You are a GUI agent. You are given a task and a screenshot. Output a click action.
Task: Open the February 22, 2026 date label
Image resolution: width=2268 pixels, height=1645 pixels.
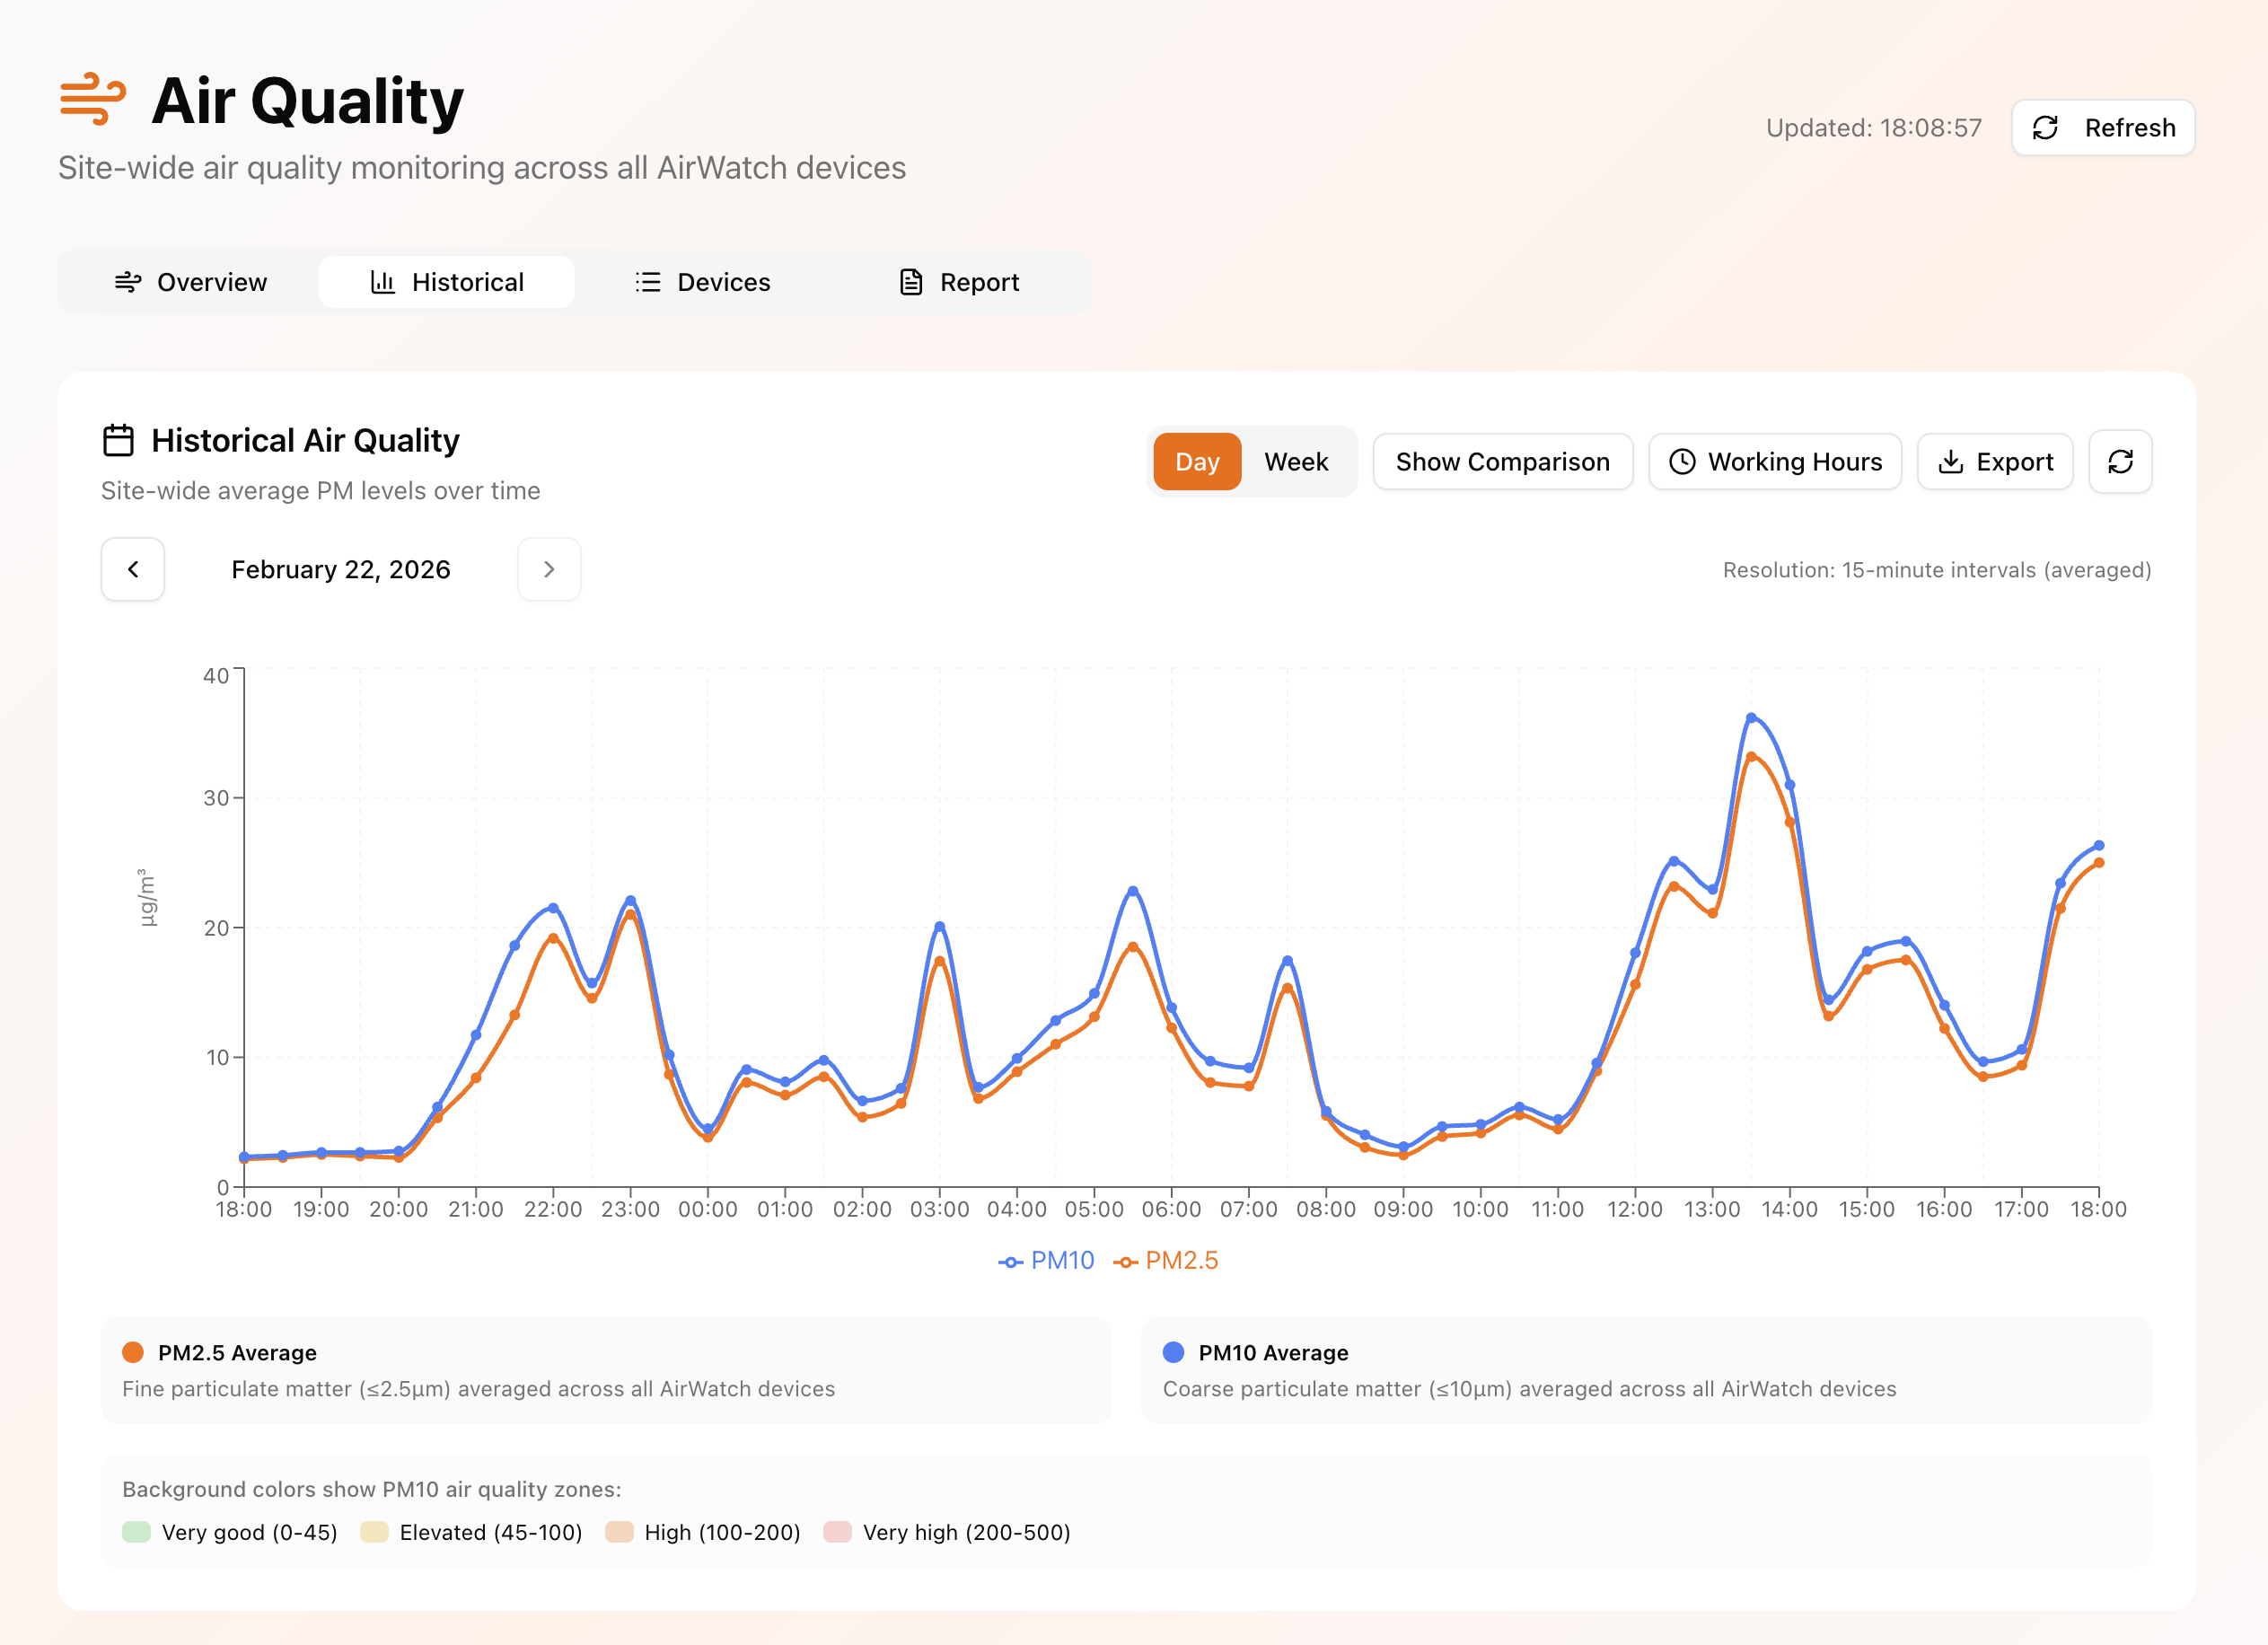click(x=341, y=569)
